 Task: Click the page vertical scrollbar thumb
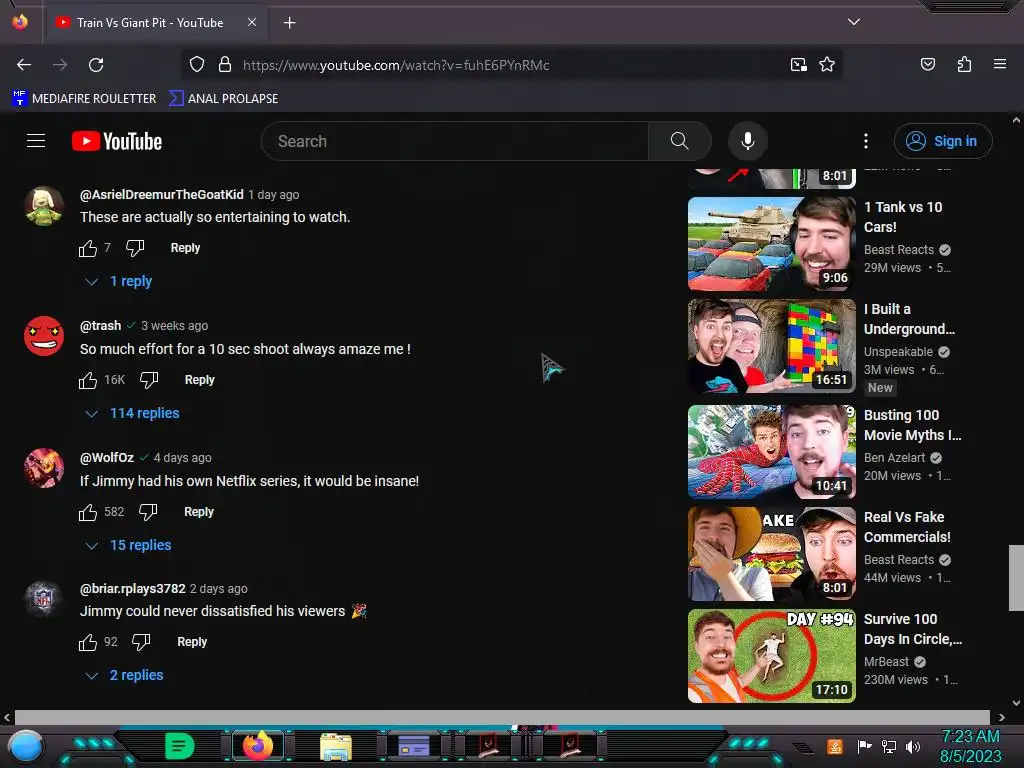point(1016,578)
